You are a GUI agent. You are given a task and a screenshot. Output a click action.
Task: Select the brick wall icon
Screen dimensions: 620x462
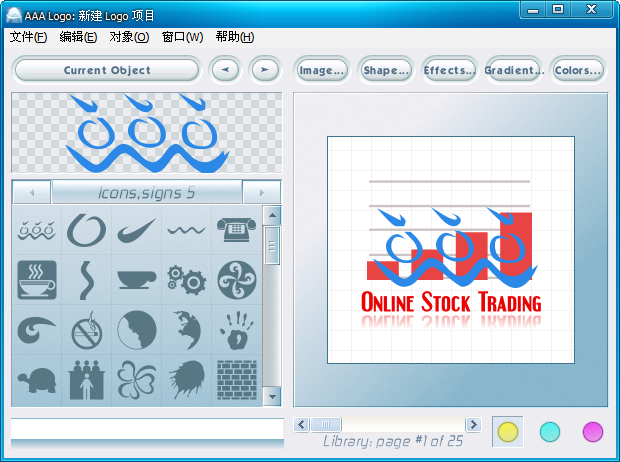pos(237,380)
